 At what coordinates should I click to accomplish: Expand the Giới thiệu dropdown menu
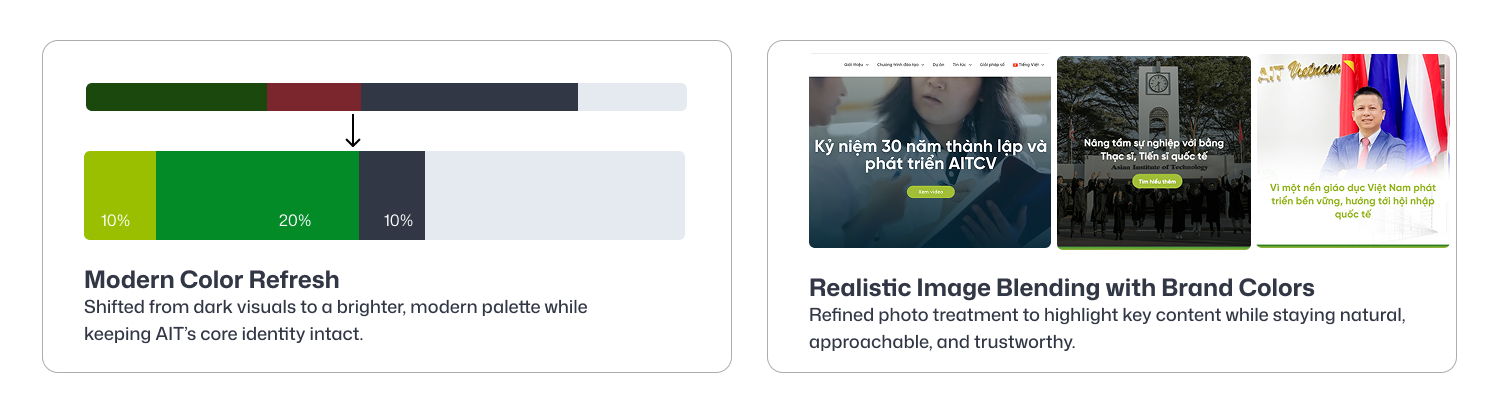pyautogui.click(x=856, y=65)
